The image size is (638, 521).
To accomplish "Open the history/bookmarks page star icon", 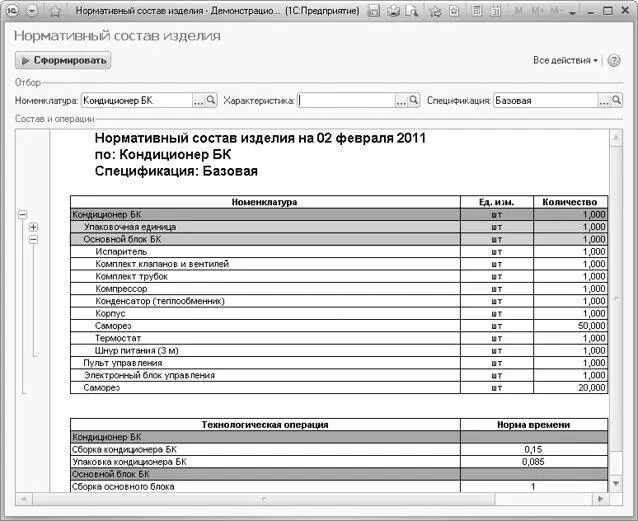I will (454, 11).
